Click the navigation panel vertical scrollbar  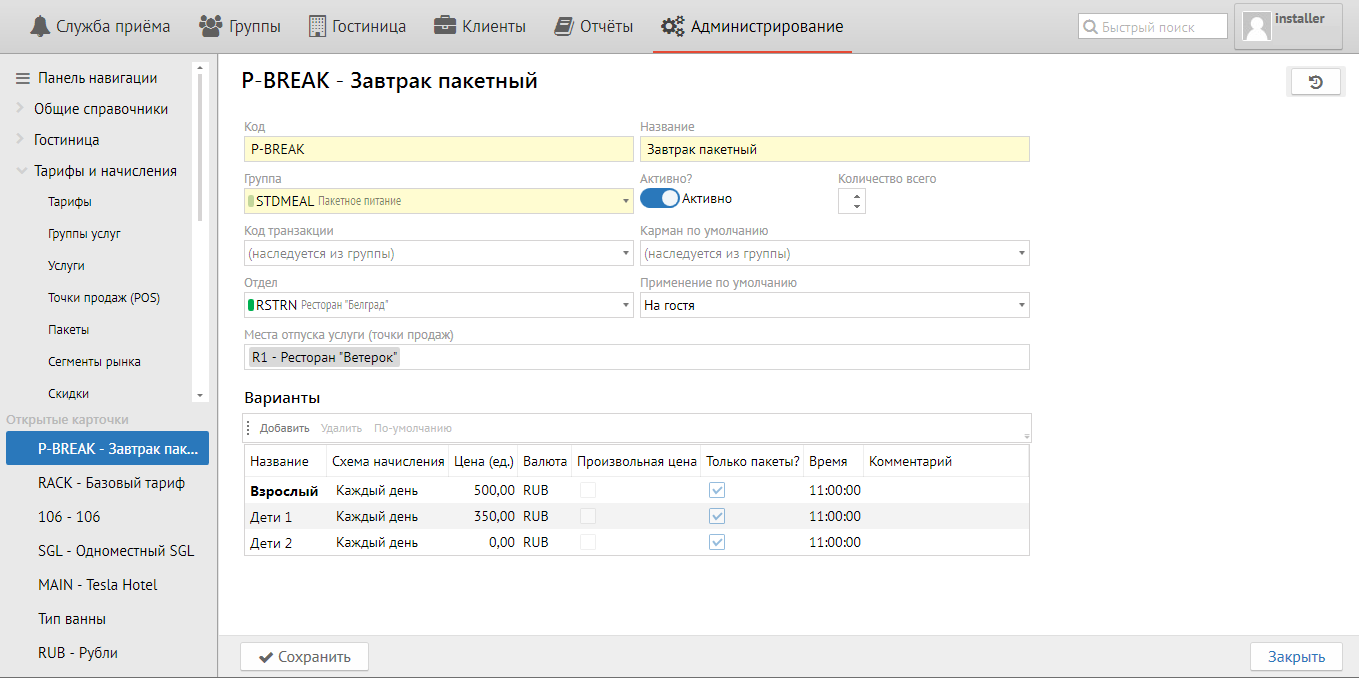tap(200, 150)
